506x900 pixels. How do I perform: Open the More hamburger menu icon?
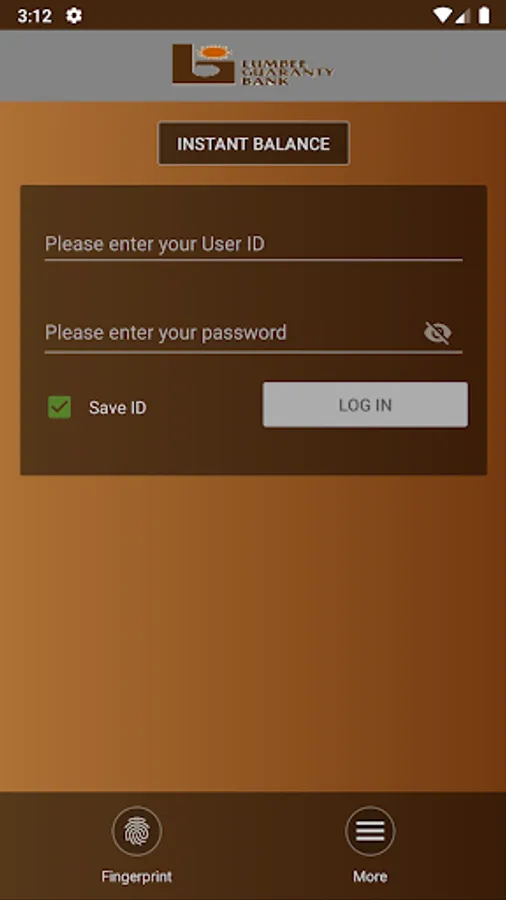(x=370, y=831)
